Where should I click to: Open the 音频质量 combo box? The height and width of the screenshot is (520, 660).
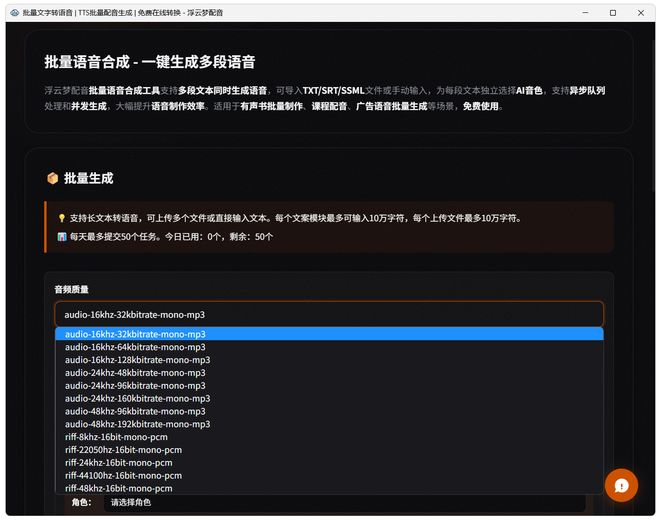[329, 315]
